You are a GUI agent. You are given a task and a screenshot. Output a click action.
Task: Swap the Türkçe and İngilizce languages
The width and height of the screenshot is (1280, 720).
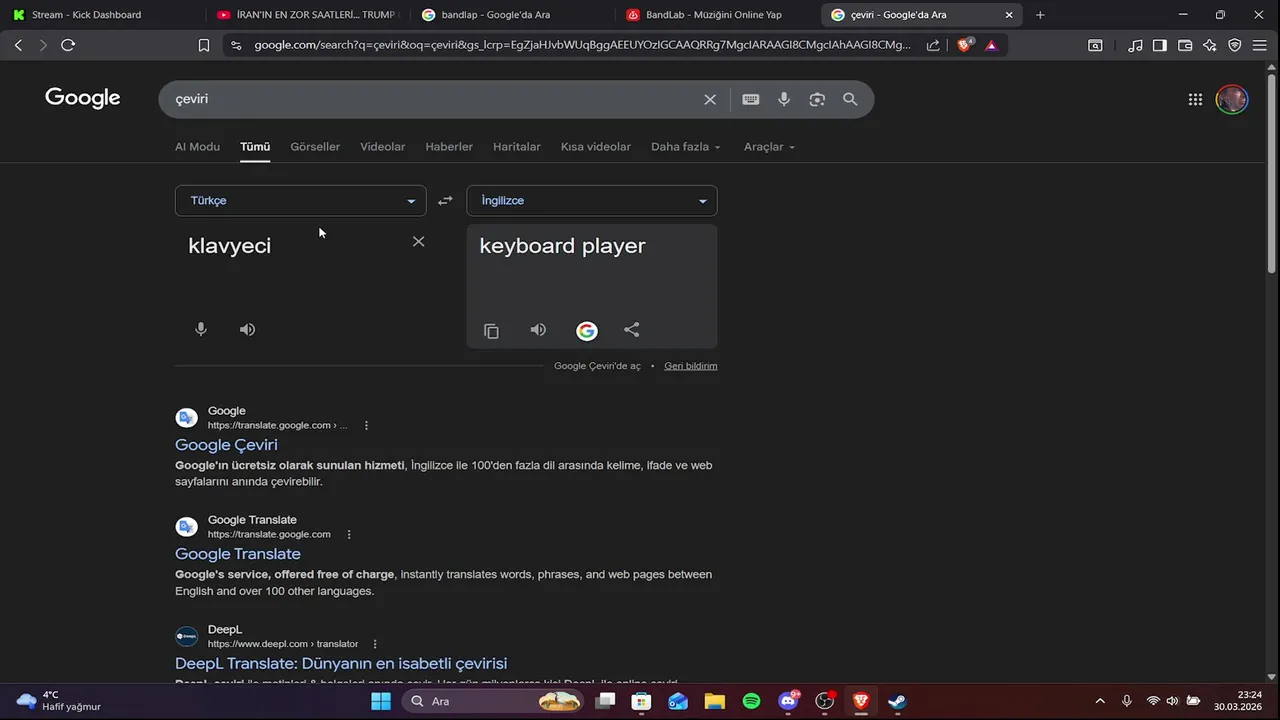coord(445,201)
